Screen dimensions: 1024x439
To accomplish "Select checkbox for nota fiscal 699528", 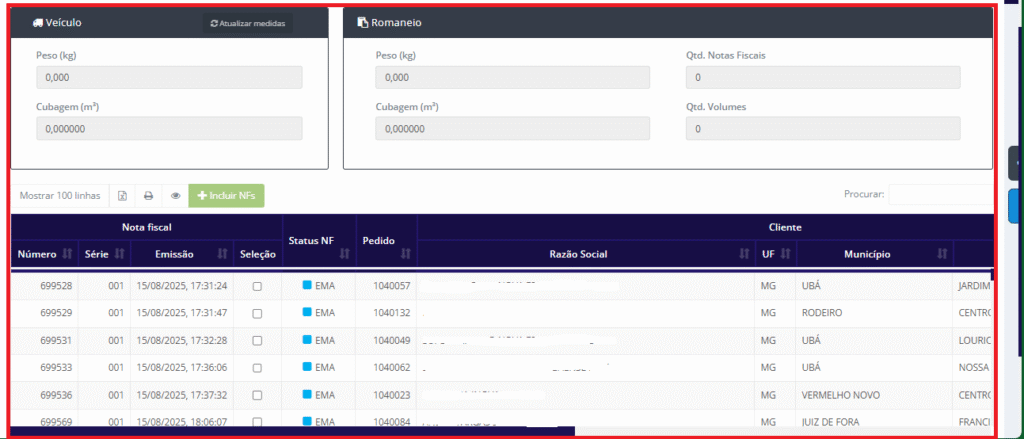I will click(257, 286).
